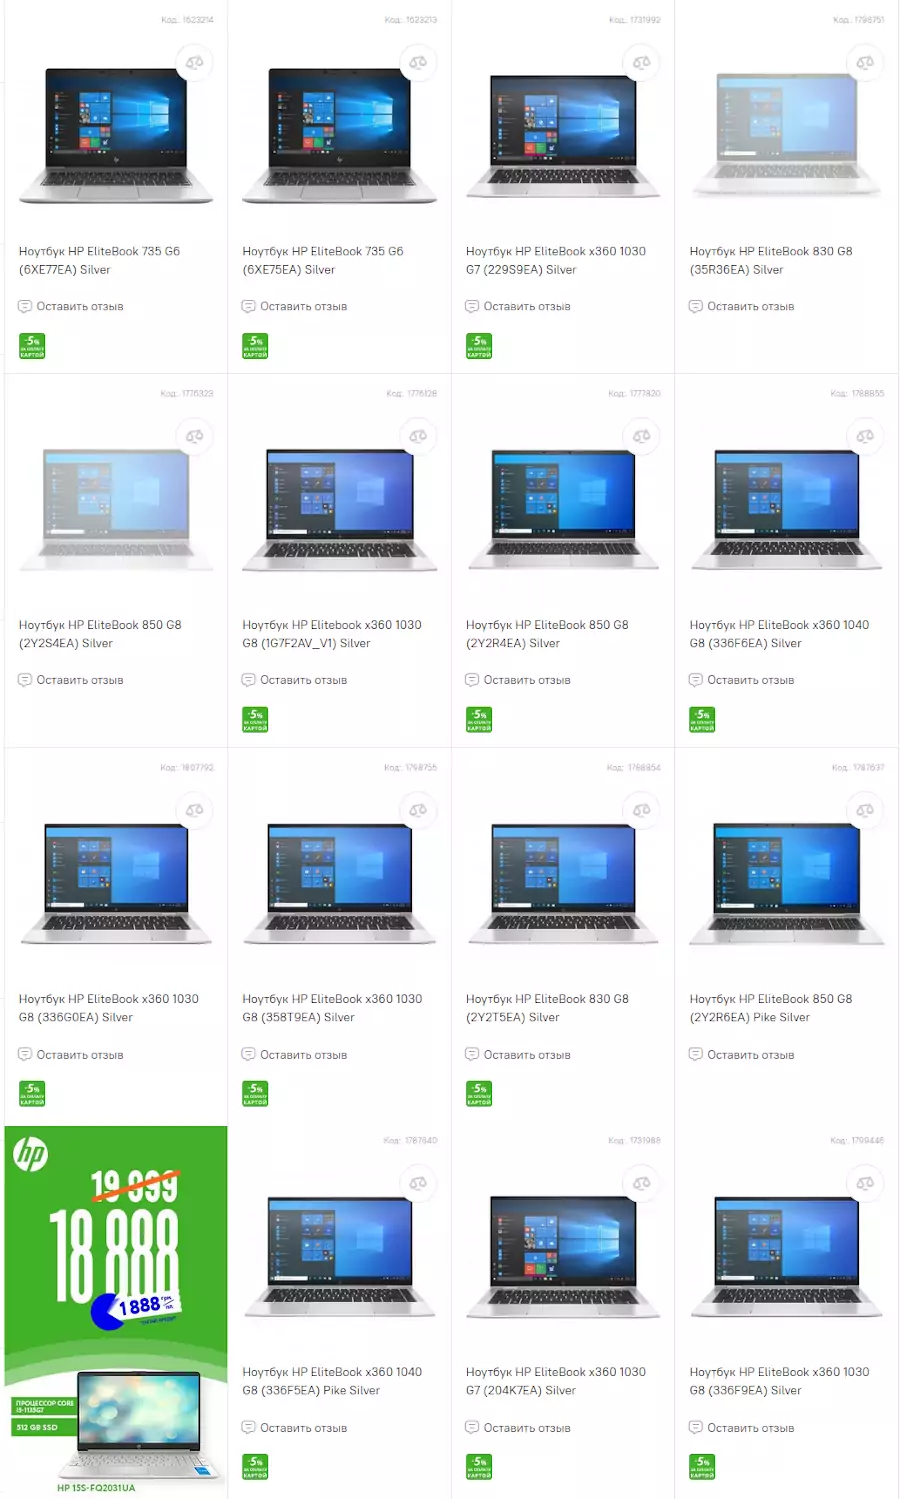Click 'Оставить отзыв' for x360 1040 G8 (336F6EA)
Image resolution: width=900 pixels, height=1499 pixels.
(x=741, y=680)
